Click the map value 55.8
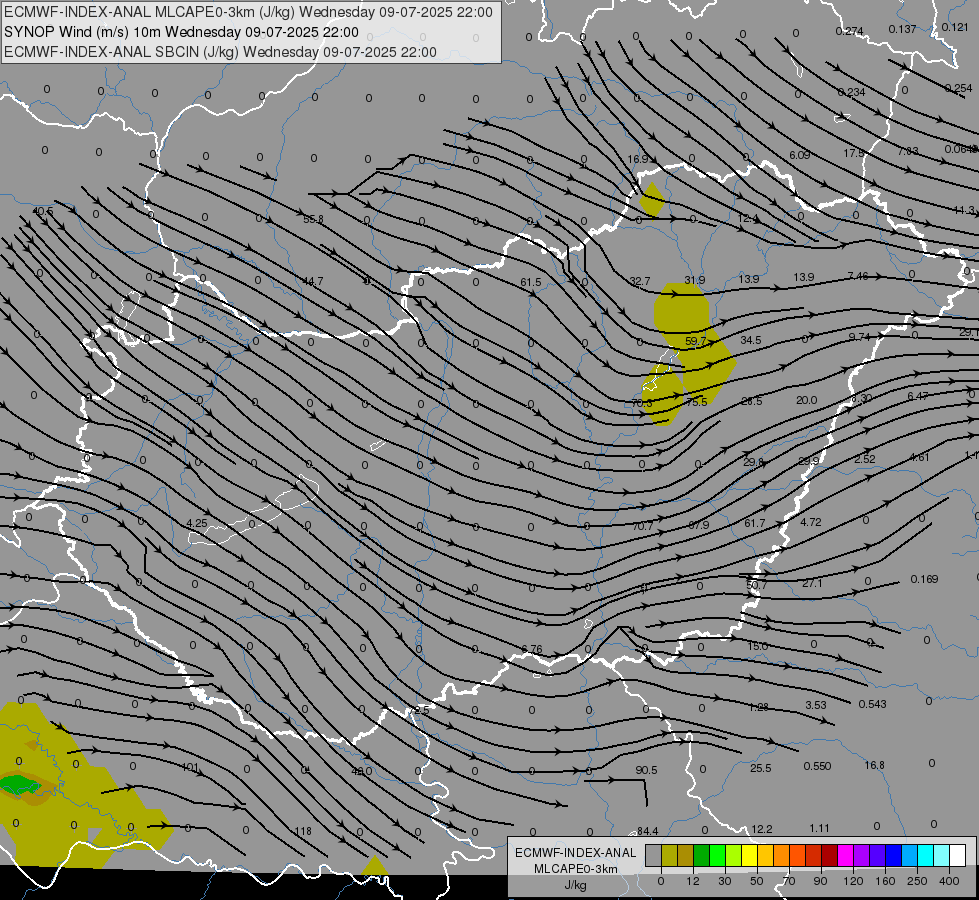The image size is (979, 900). click(313, 219)
